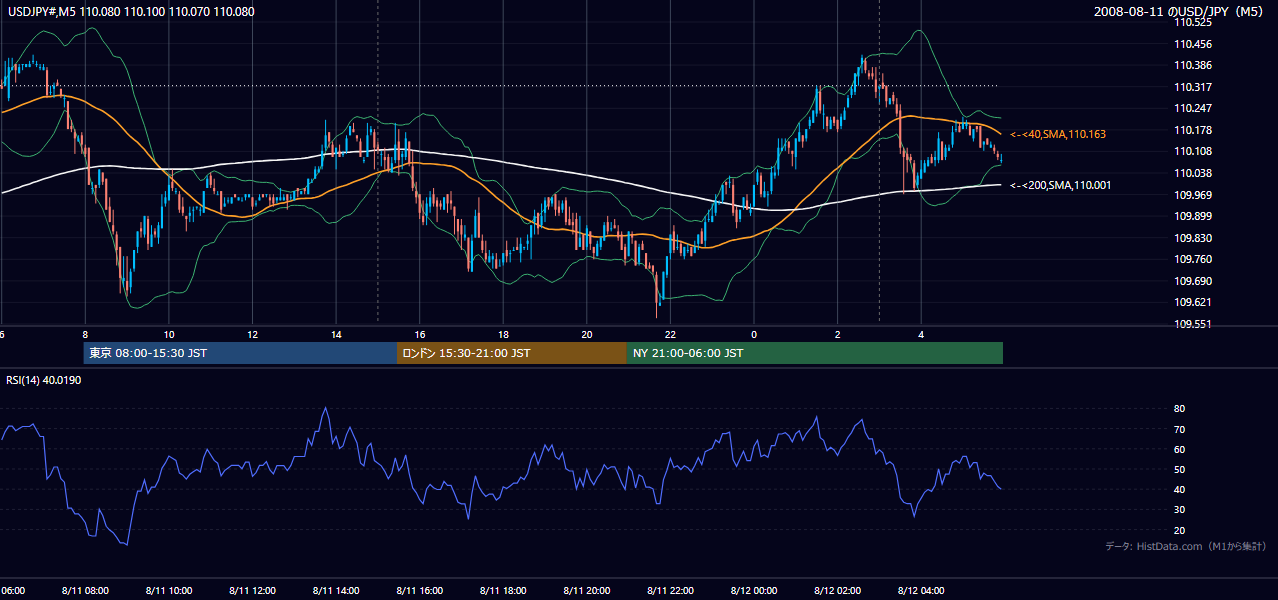Click RSI scale value 50
The image size is (1278, 600).
tap(1179, 469)
